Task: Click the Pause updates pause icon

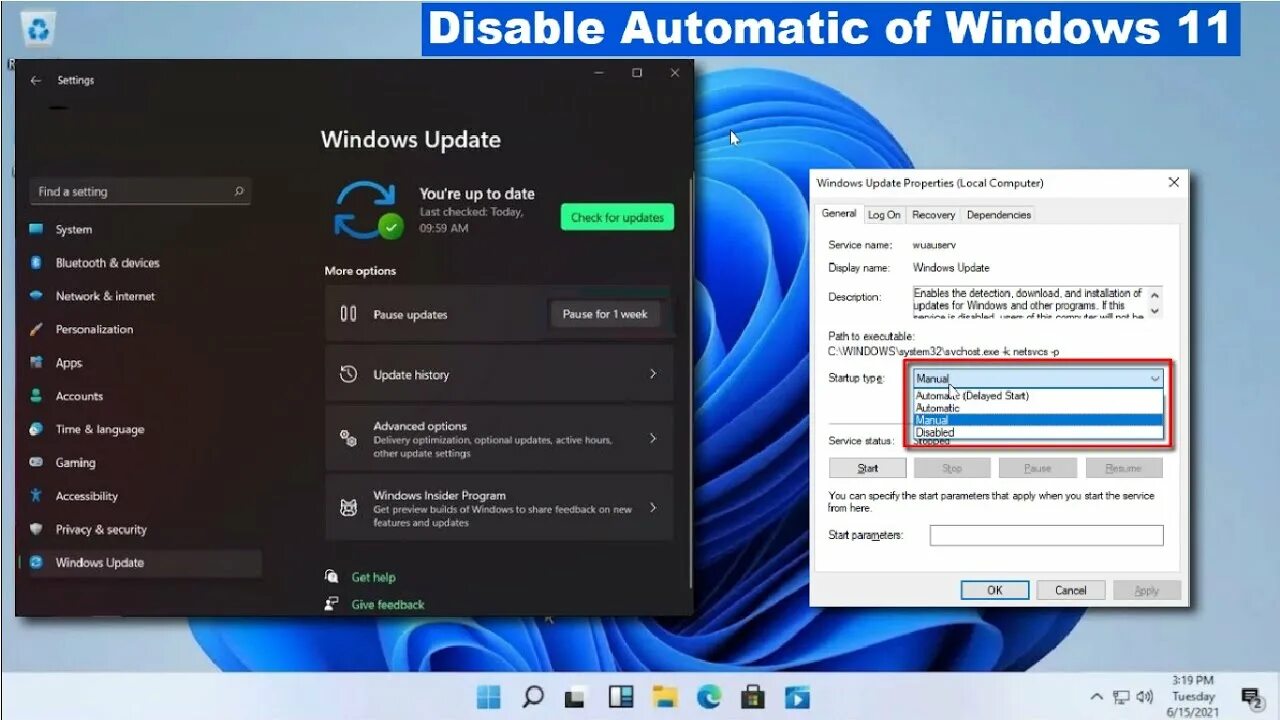Action: tap(348, 314)
